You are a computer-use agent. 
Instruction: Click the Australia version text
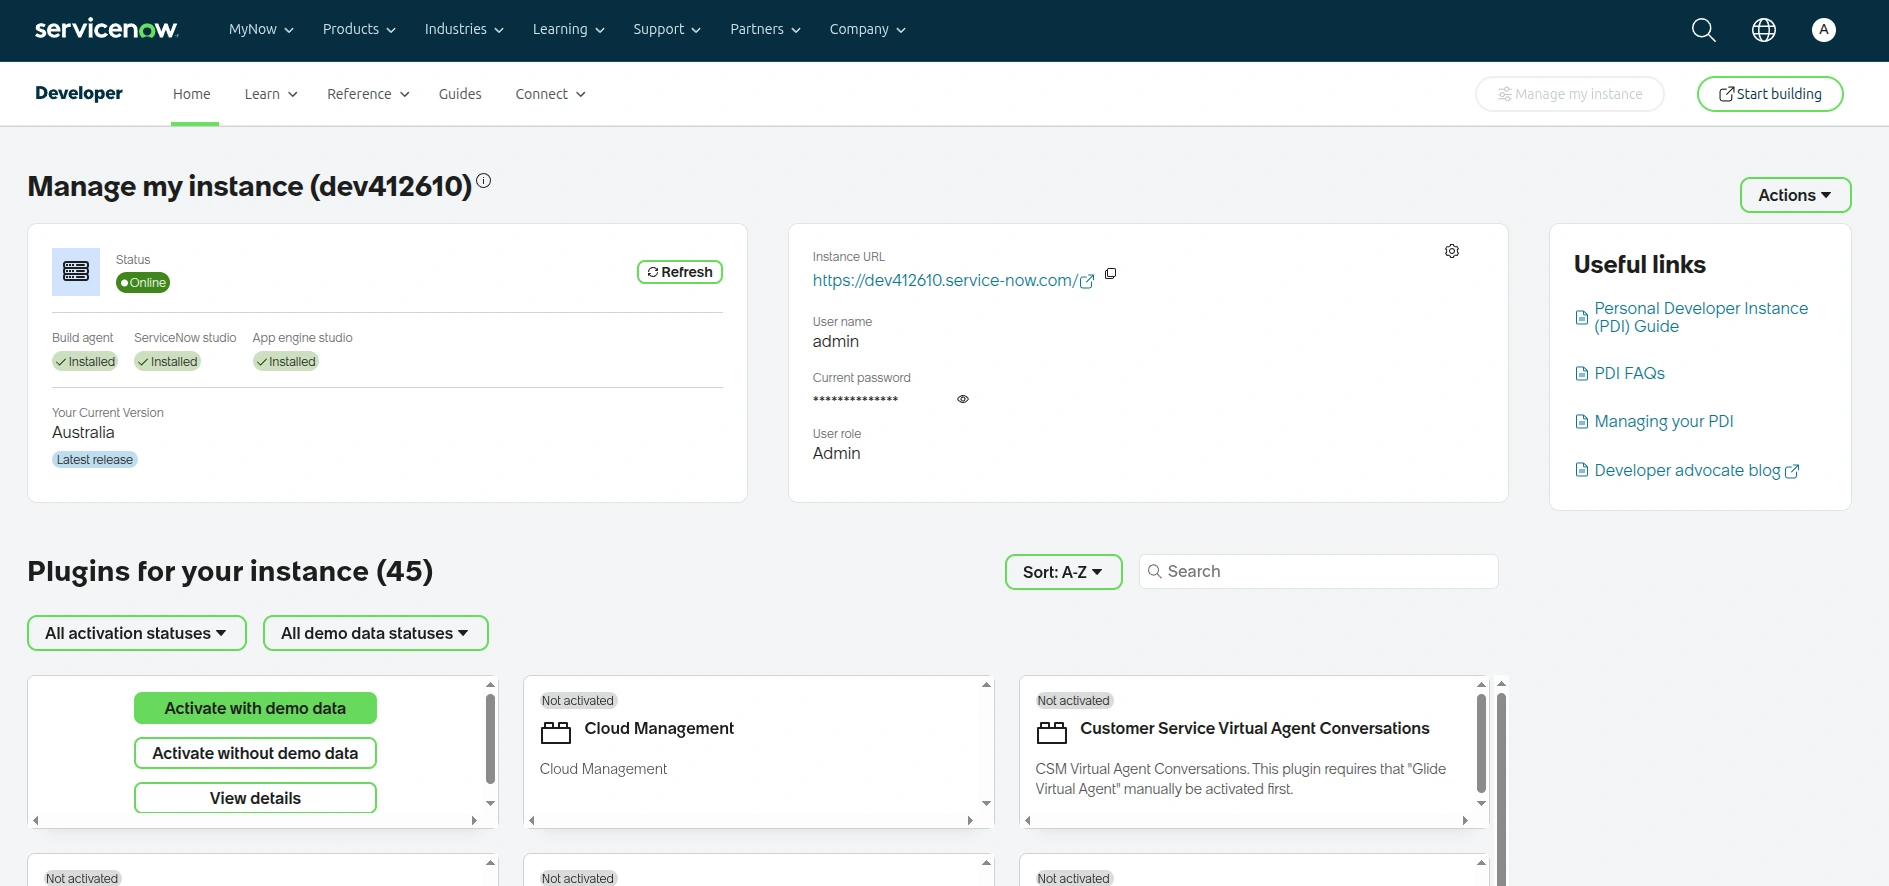(x=83, y=433)
